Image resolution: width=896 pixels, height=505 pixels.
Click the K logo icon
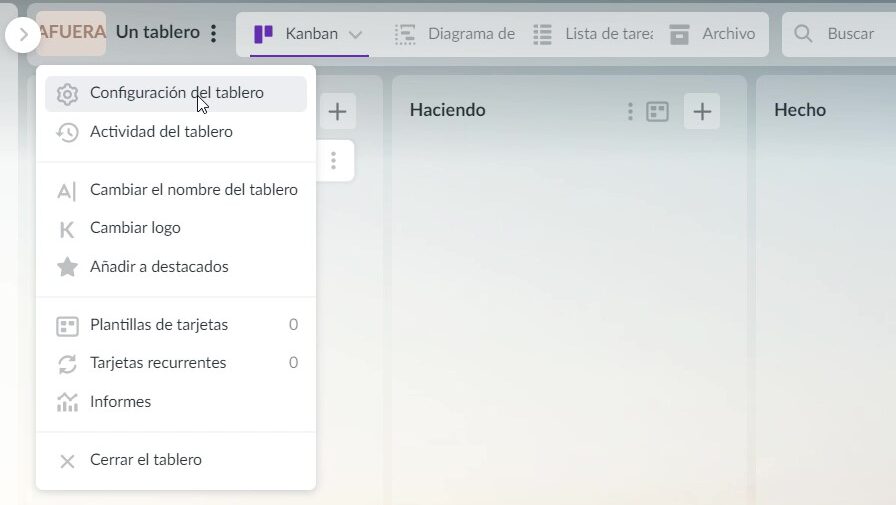pos(67,229)
